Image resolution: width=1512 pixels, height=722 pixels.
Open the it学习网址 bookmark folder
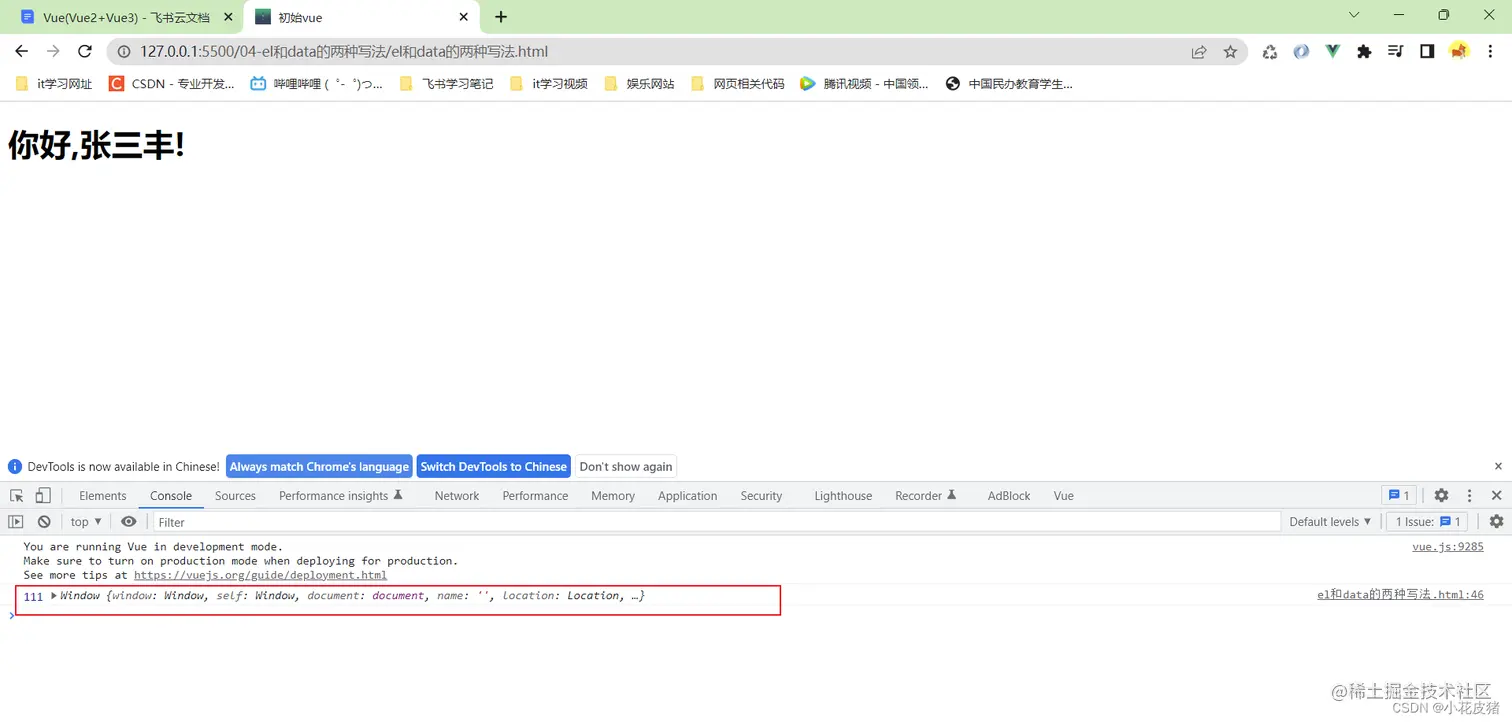(54, 84)
